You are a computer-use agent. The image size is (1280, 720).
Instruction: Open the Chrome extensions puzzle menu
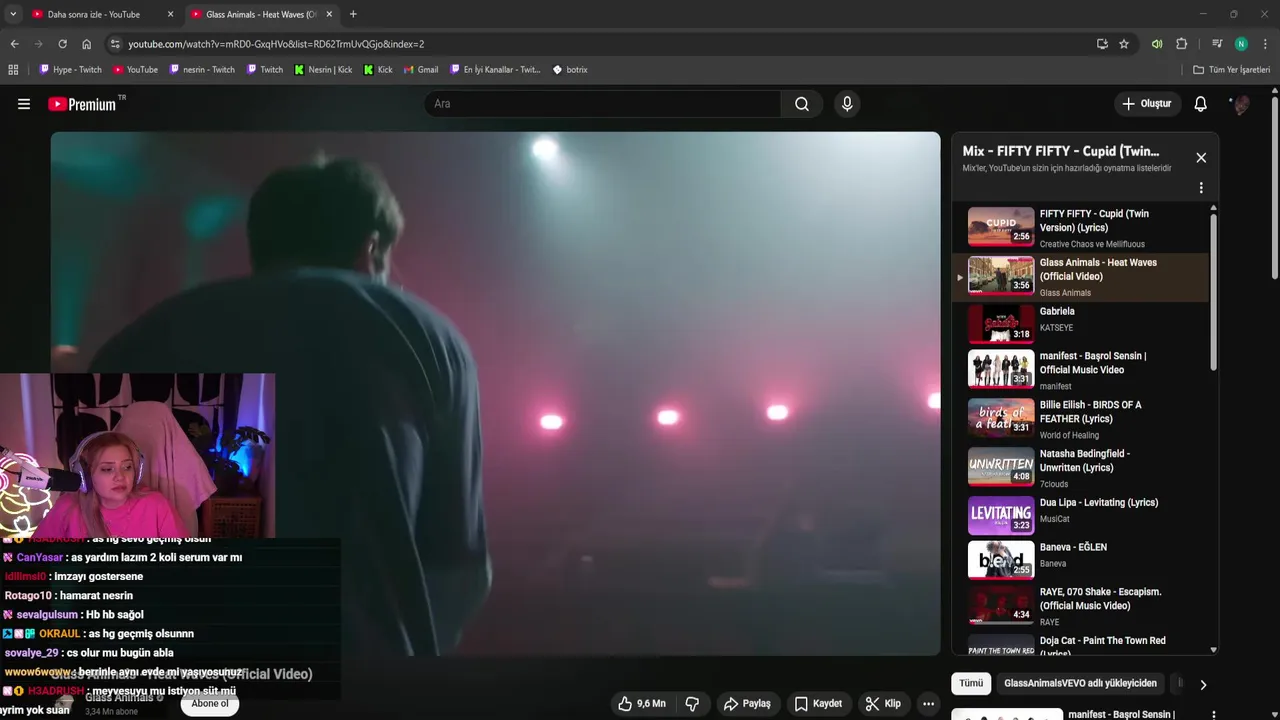click(1182, 44)
